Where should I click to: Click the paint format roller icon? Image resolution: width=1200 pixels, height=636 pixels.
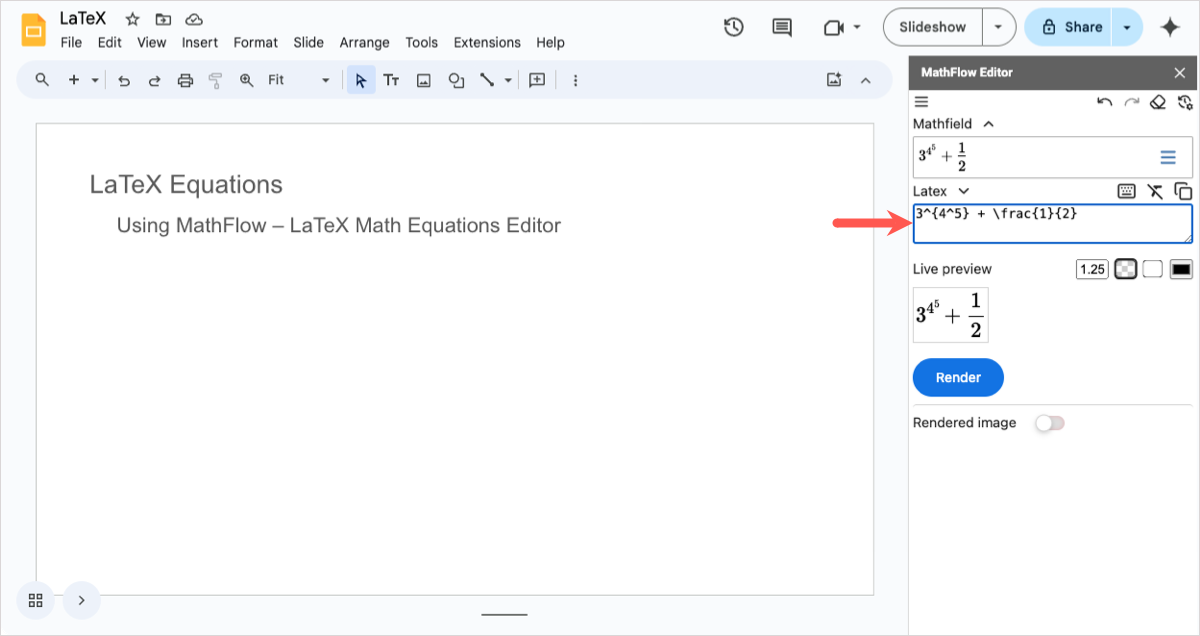tap(215, 81)
